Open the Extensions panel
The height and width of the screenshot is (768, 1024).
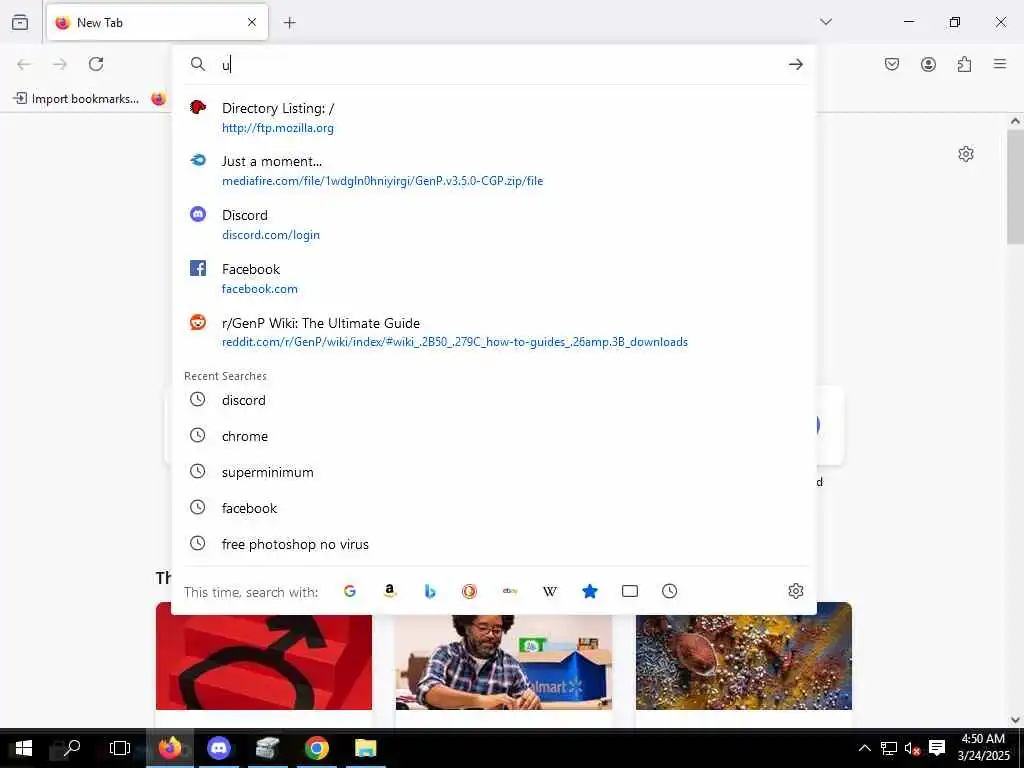[964, 64]
